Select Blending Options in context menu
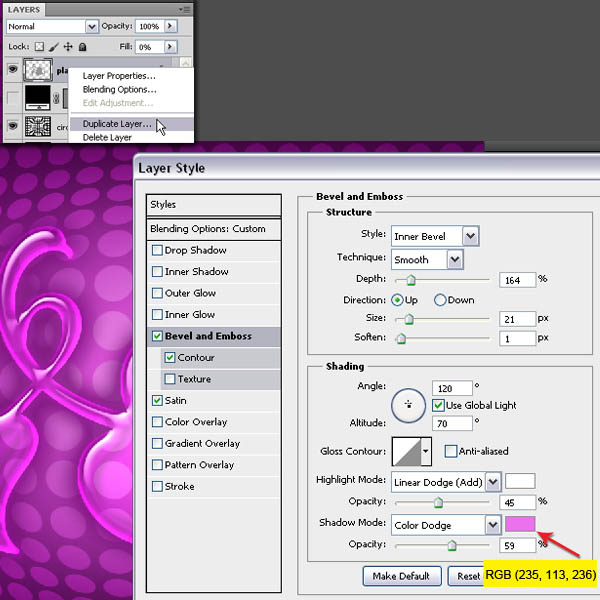 coord(119,89)
